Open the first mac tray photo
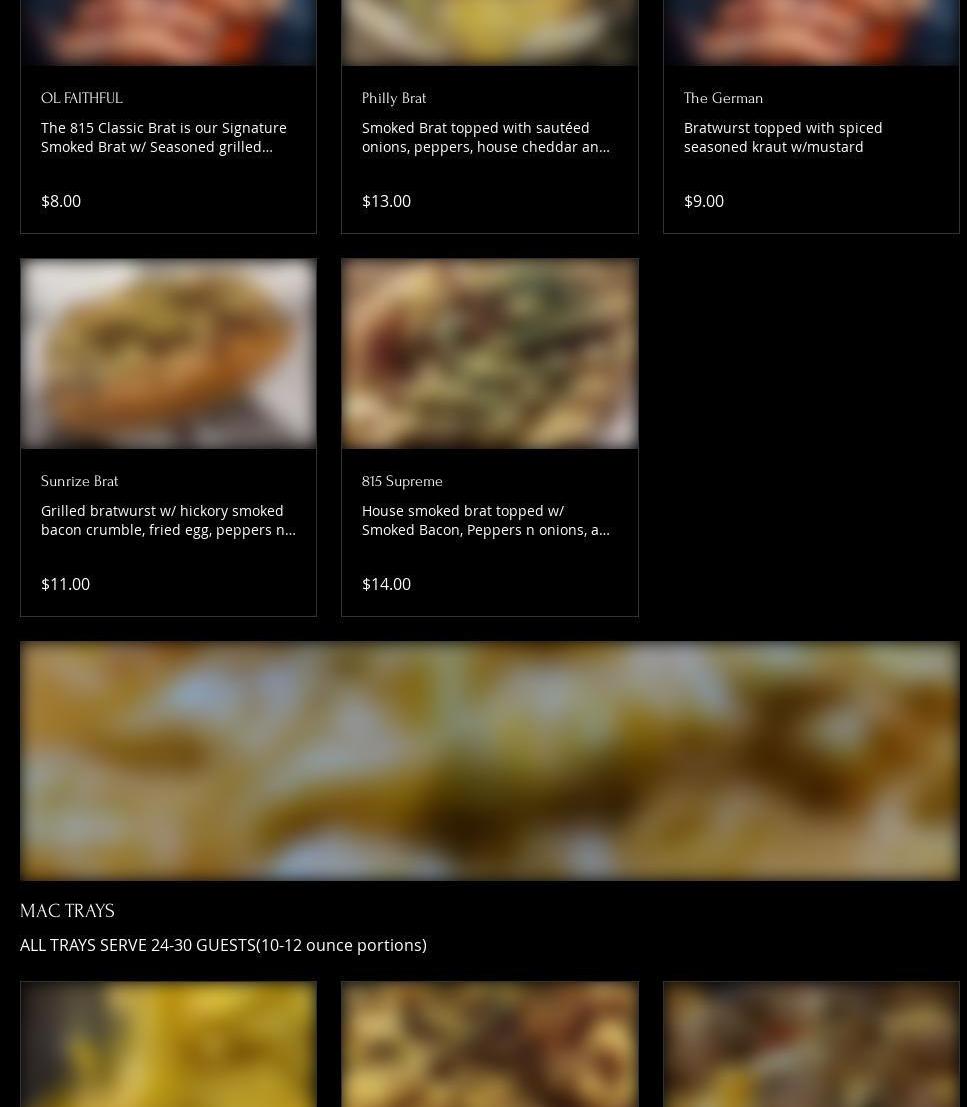Image resolution: width=967 pixels, height=1107 pixels. 168,1044
